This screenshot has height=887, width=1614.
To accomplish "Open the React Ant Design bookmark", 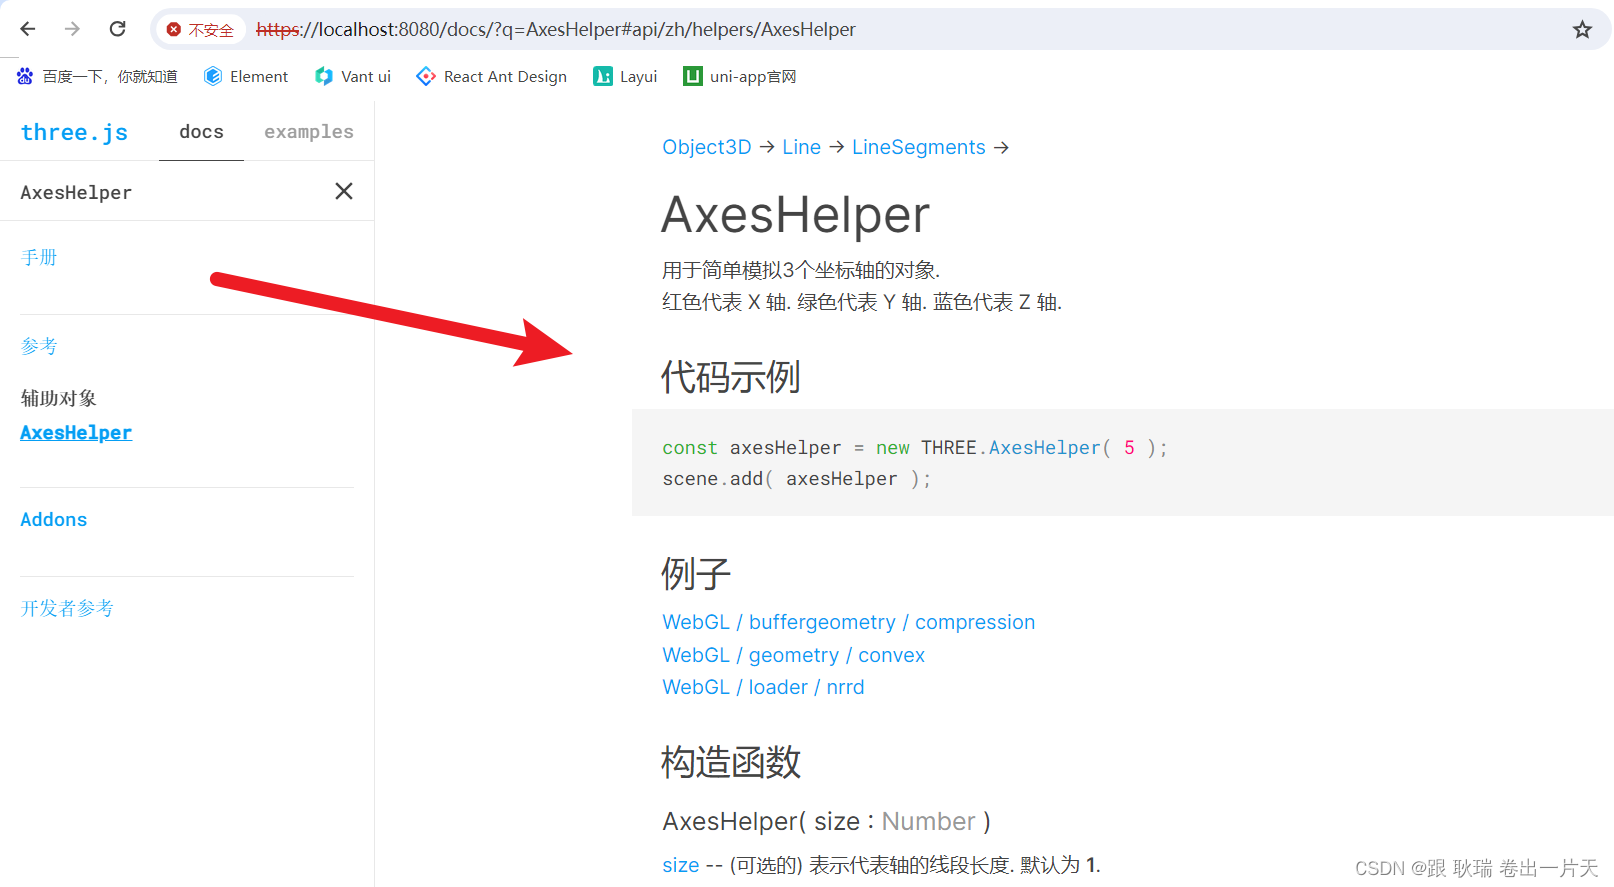I will [x=492, y=76].
